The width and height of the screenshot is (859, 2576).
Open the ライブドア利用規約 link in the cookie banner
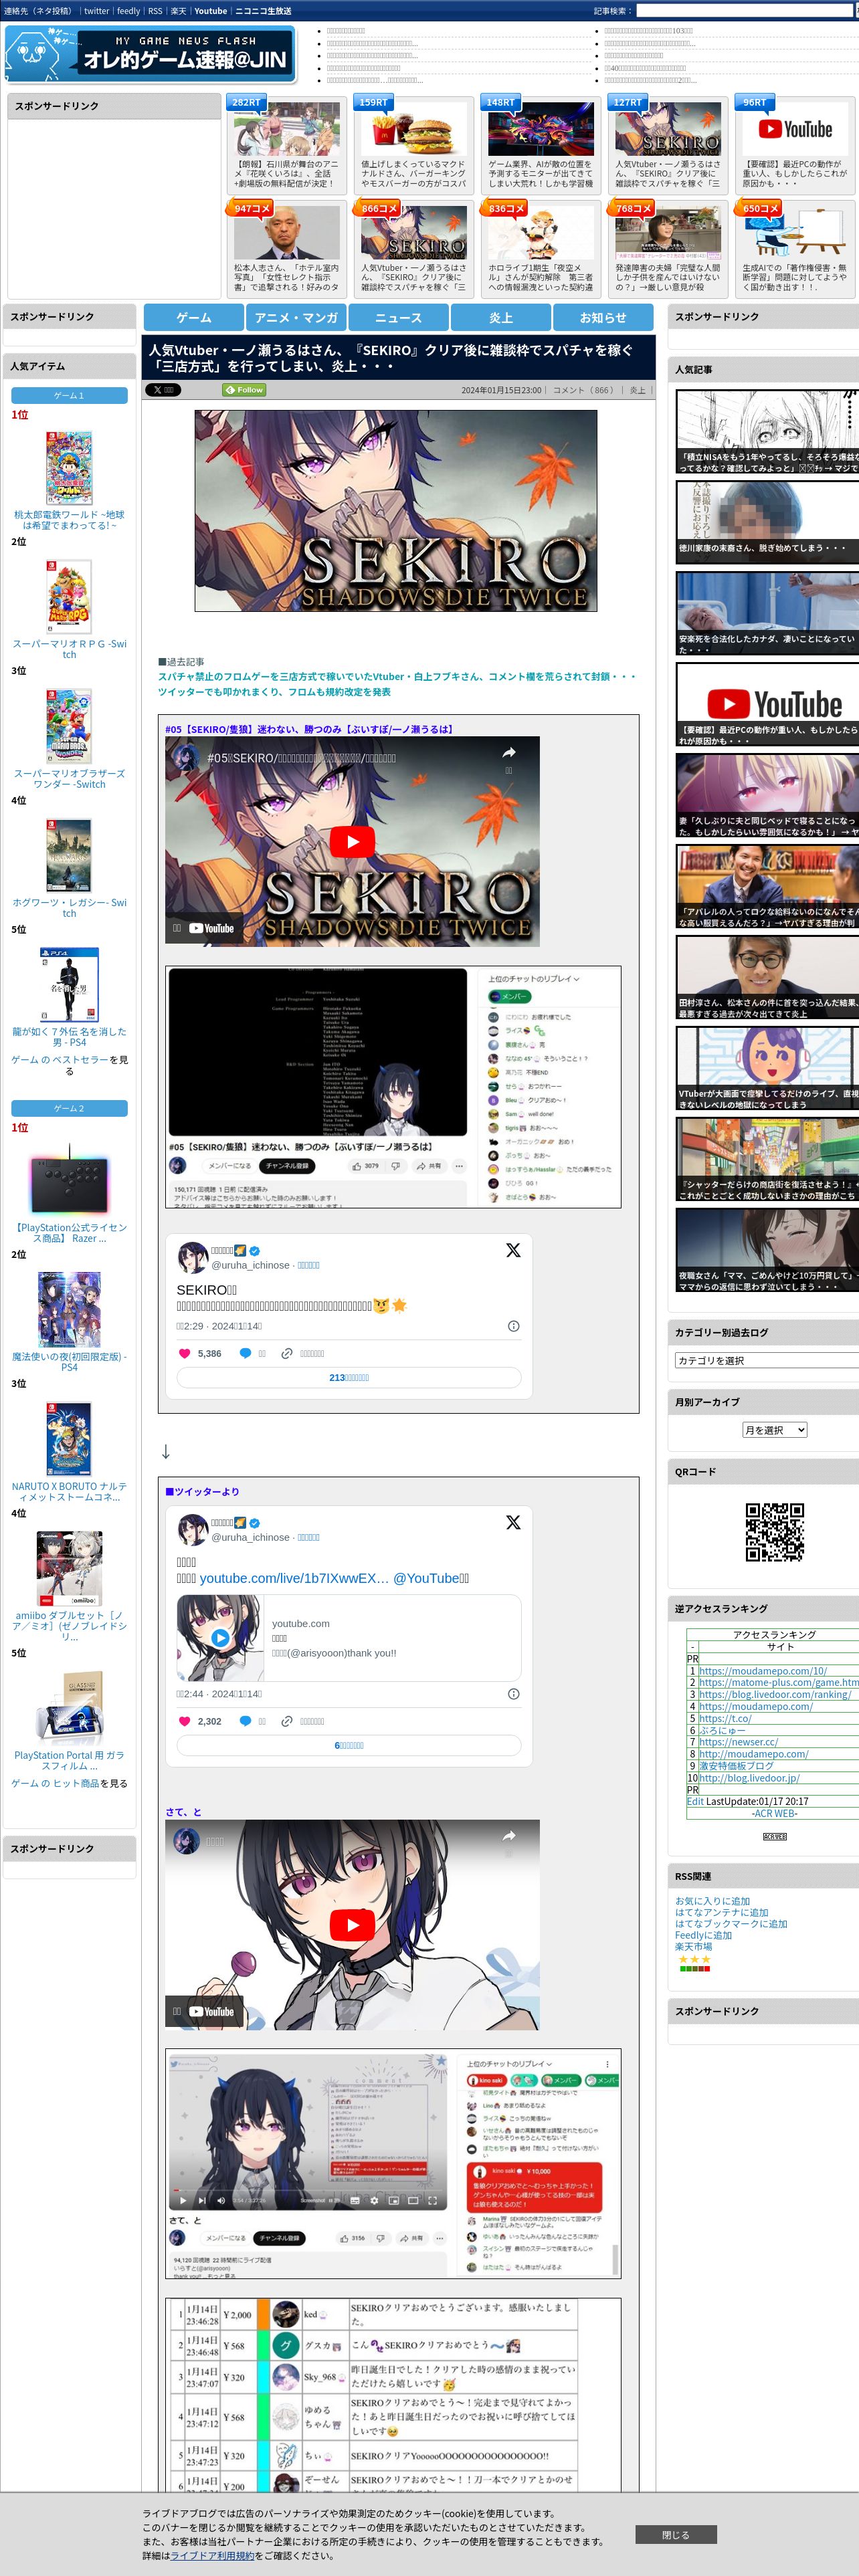(x=212, y=2555)
